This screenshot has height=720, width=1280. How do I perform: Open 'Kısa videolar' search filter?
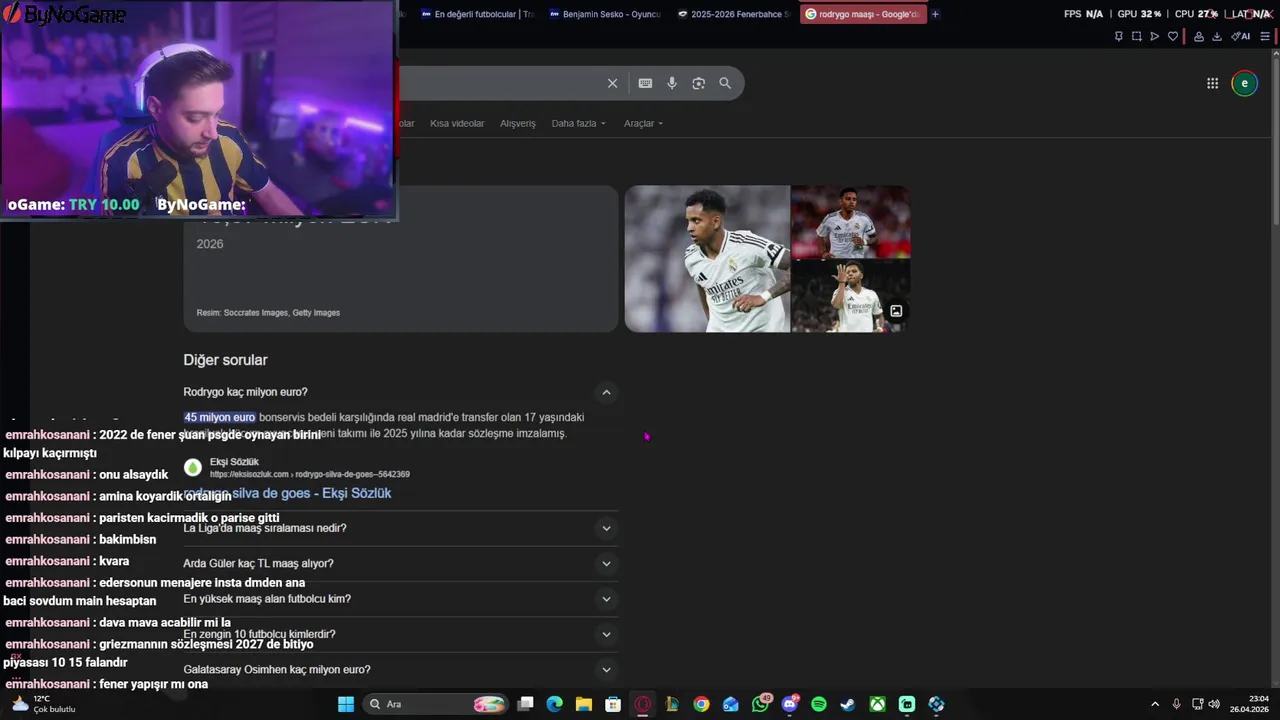click(457, 123)
